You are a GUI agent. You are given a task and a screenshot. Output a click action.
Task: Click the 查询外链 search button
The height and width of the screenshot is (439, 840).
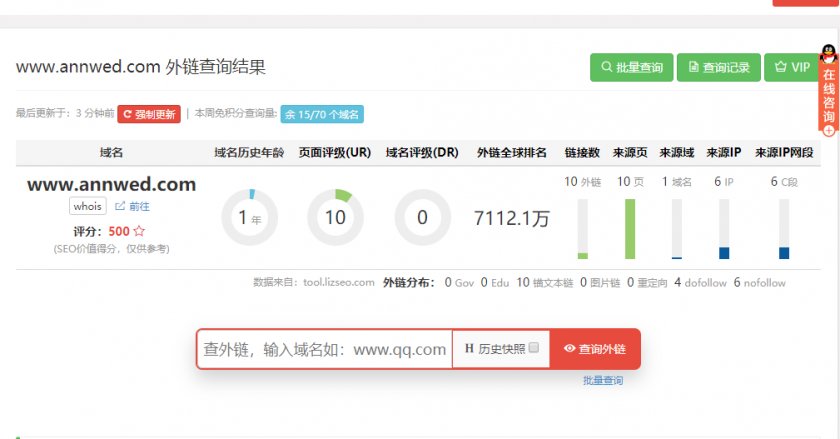(x=595, y=349)
